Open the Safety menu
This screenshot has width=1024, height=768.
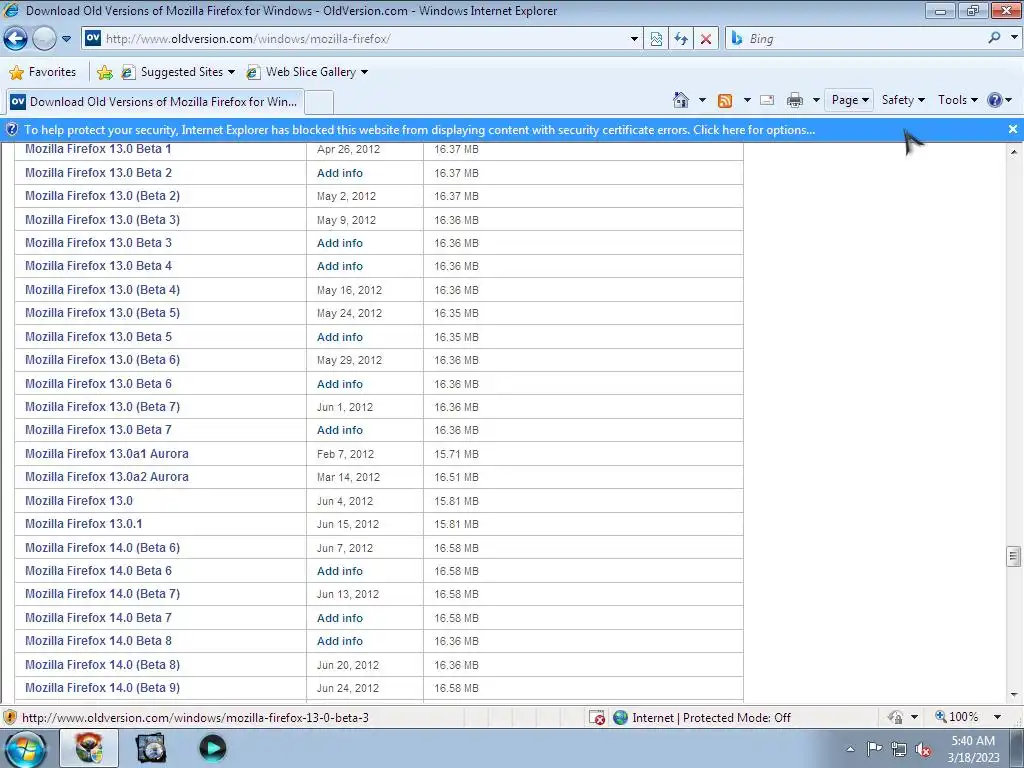pos(903,100)
